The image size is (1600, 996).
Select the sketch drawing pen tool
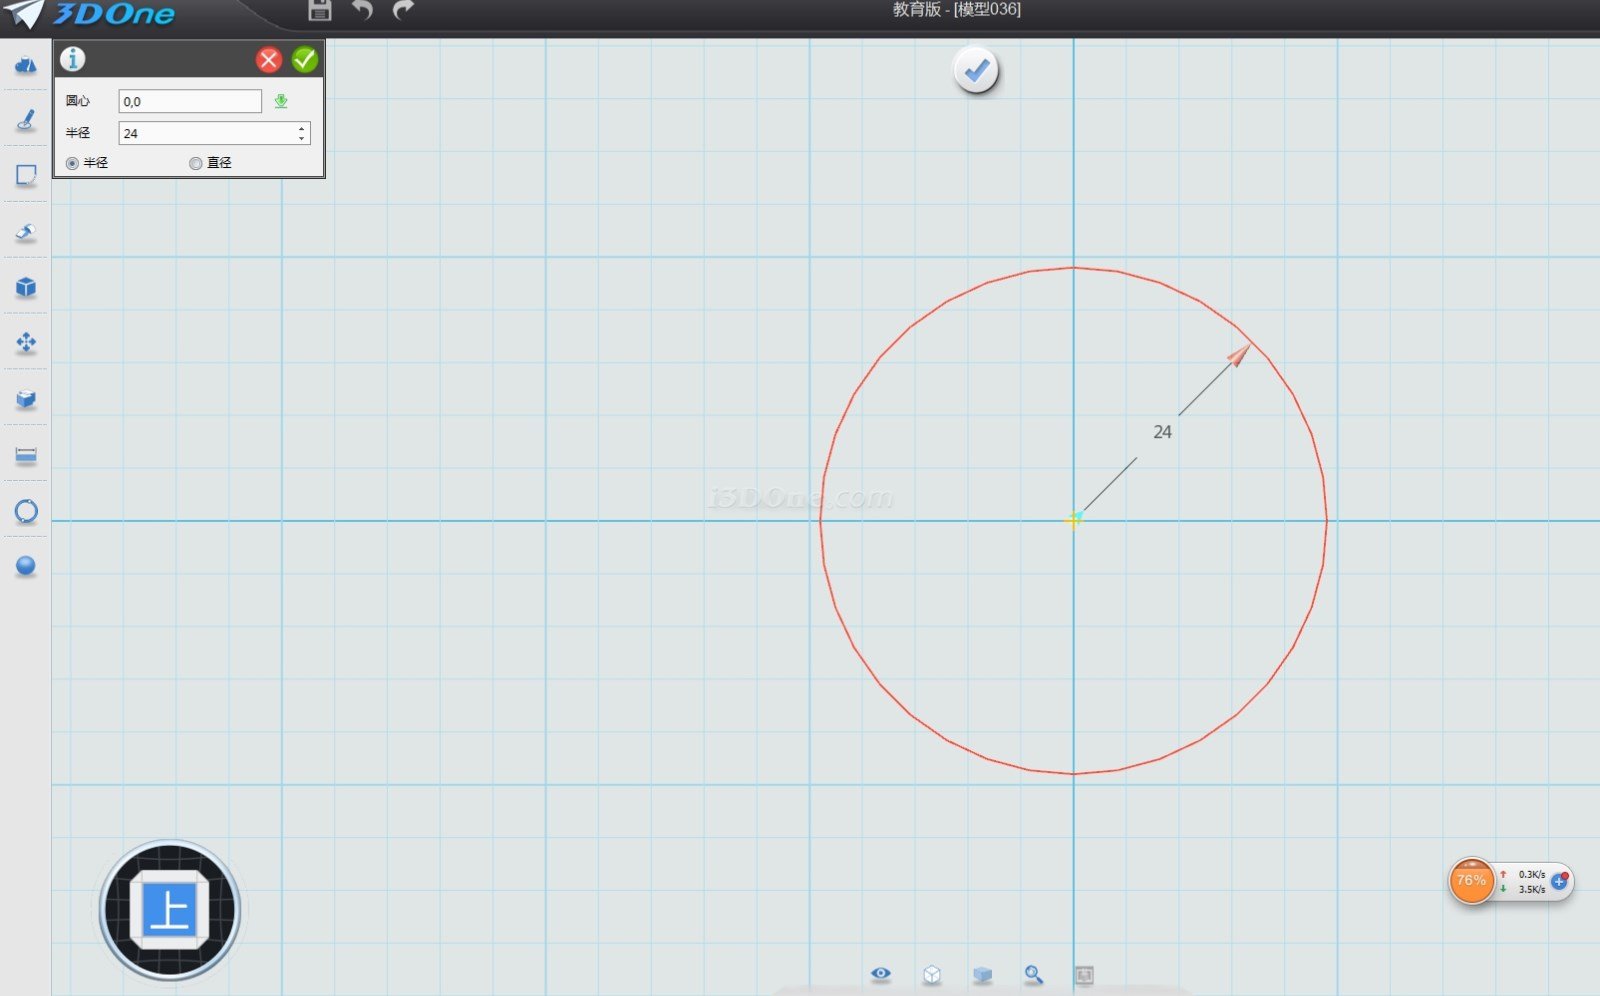pos(26,121)
